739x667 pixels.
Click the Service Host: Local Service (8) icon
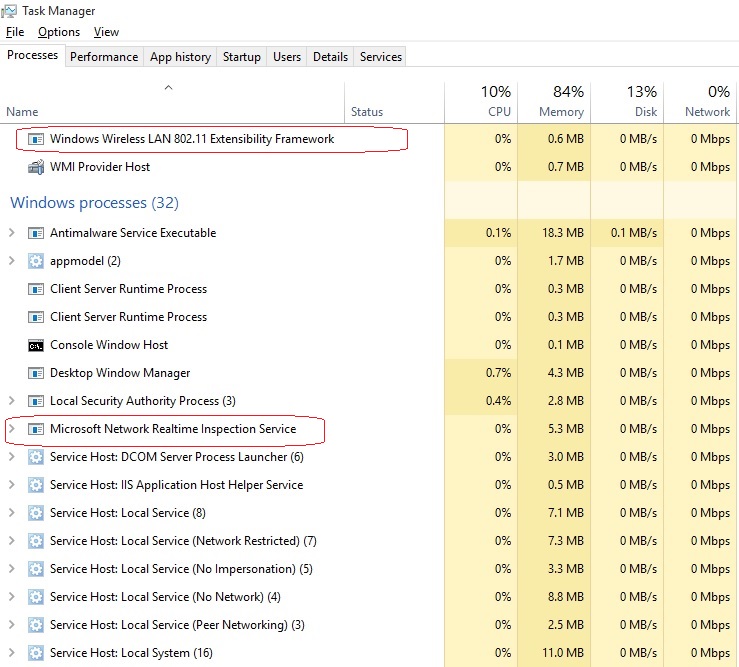(36, 513)
